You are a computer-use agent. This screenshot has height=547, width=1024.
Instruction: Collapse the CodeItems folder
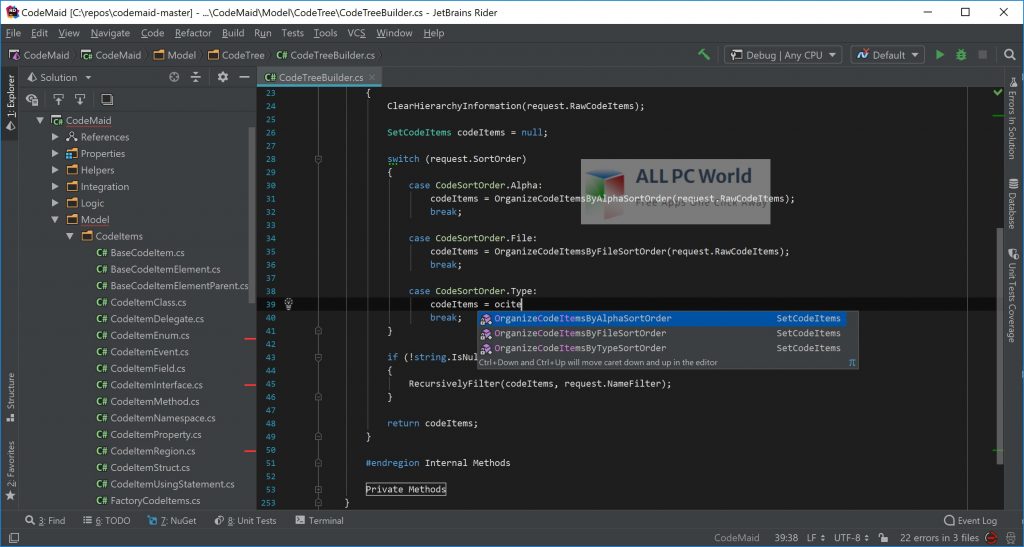[69, 236]
